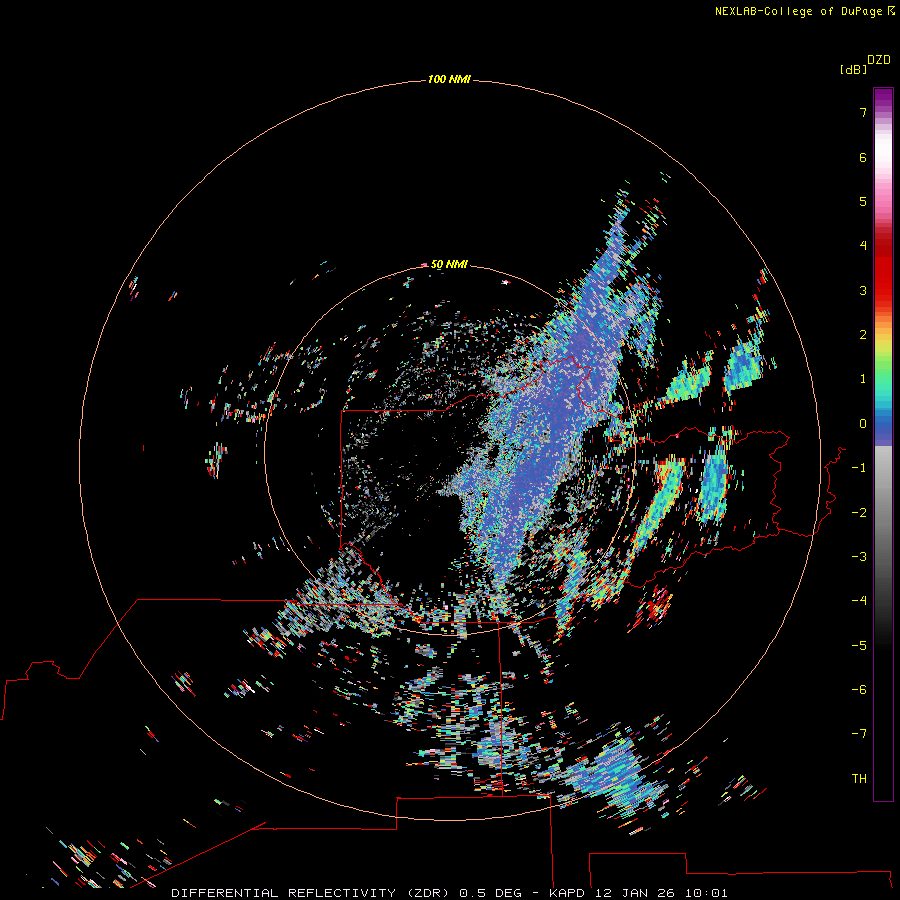Image resolution: width=900 pixels, height=900 pixels.
Task: Click the 100 NMI range ring label
Action: click(449, 79)
